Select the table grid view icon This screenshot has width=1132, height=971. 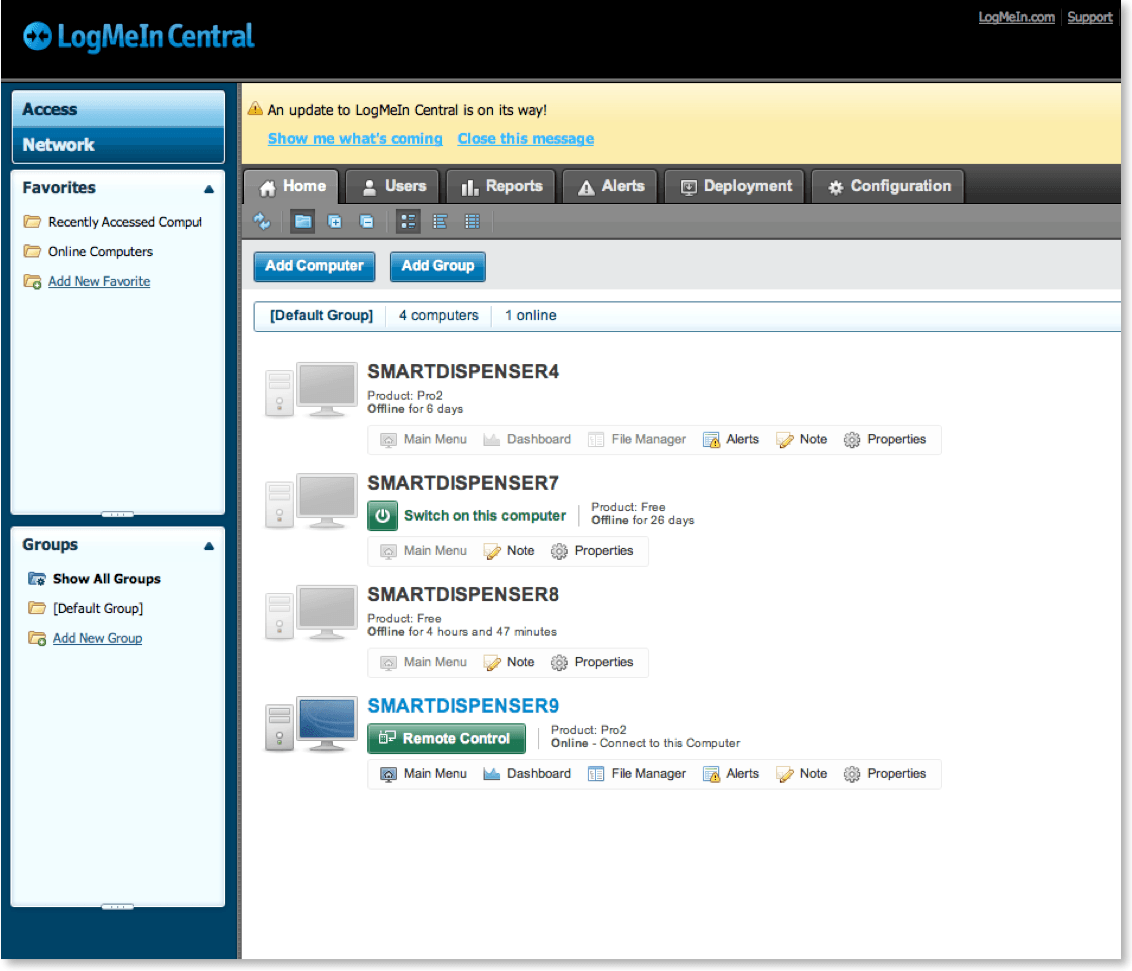[472, 222]
